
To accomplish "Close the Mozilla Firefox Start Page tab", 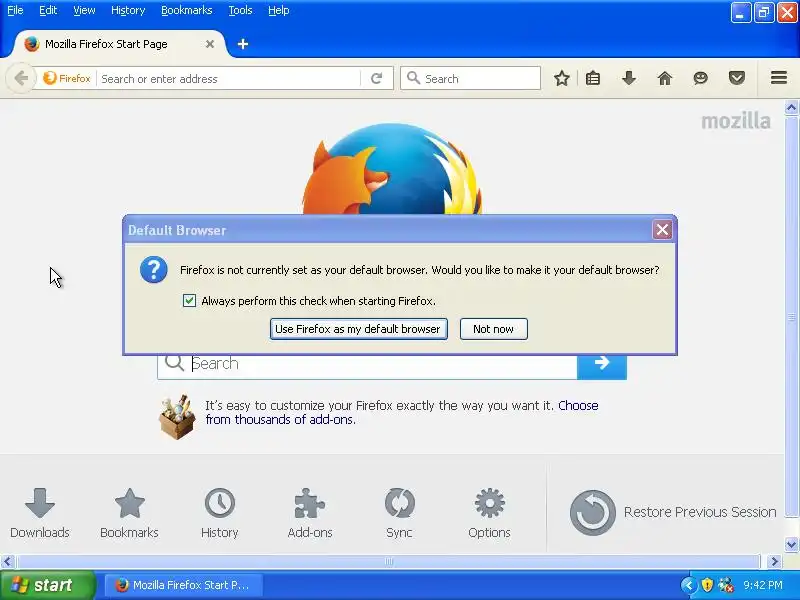I will [210, 44].
